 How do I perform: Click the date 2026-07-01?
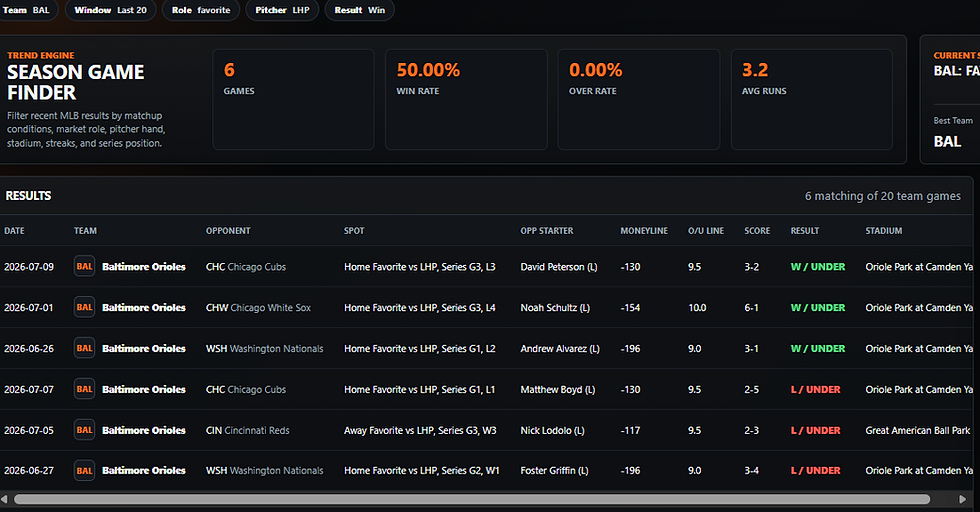coord(29,308)
